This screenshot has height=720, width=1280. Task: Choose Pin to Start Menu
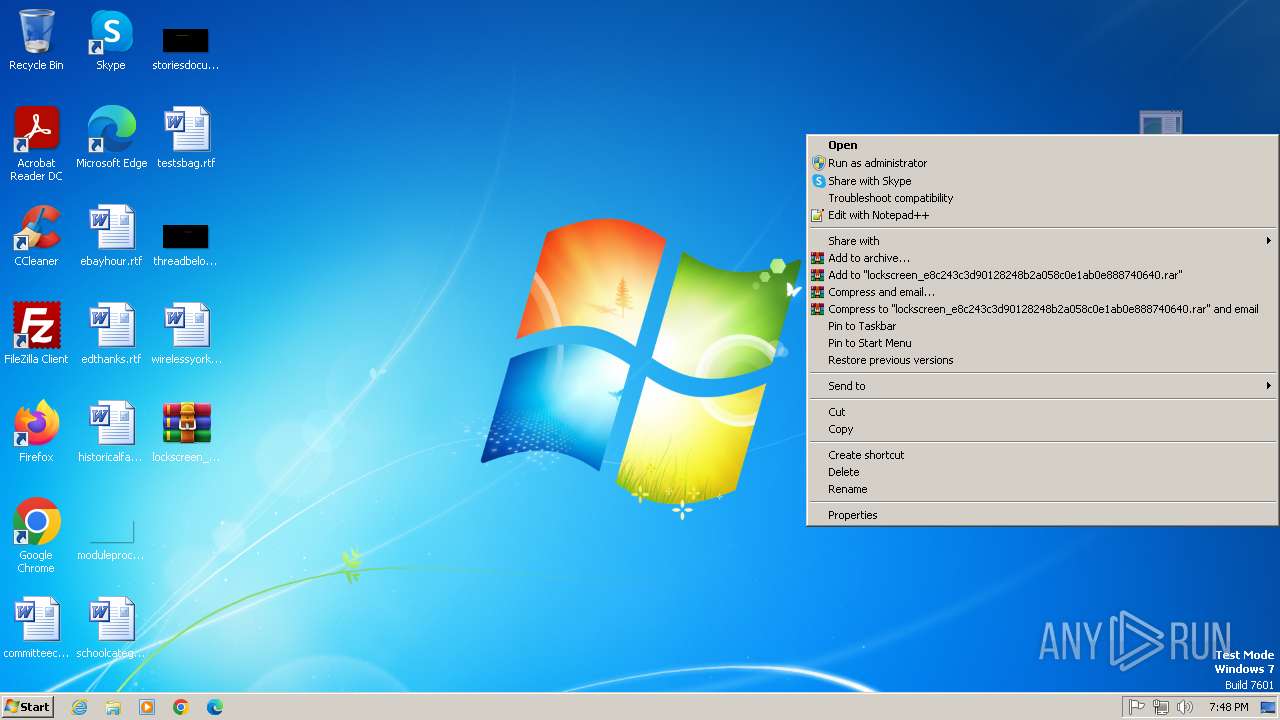(1042, 343)
